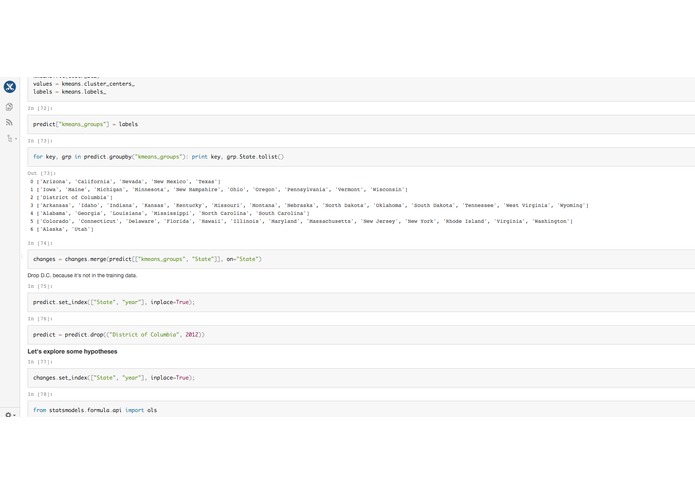The image size is (695, 494).
Task: Click output row 1 starting with 'Iowa'
Action: point(219,190)
